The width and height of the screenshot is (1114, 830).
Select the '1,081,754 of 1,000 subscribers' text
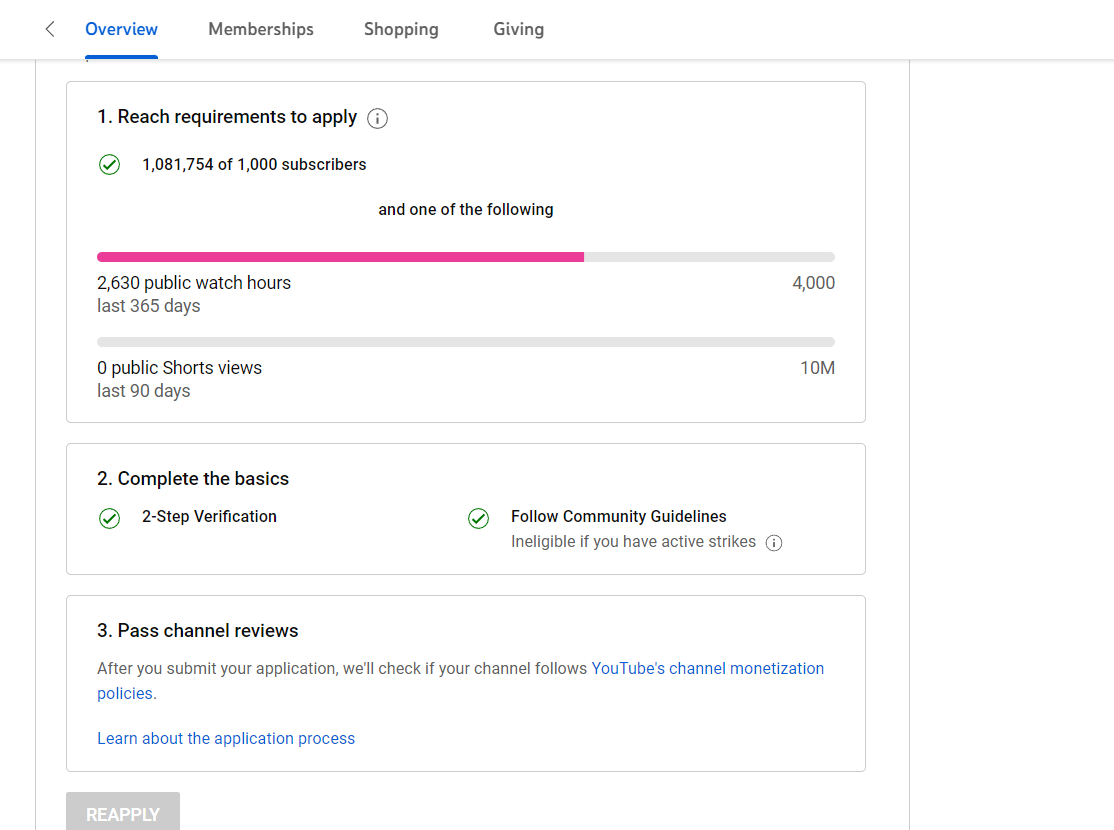[x=254, y=165]
